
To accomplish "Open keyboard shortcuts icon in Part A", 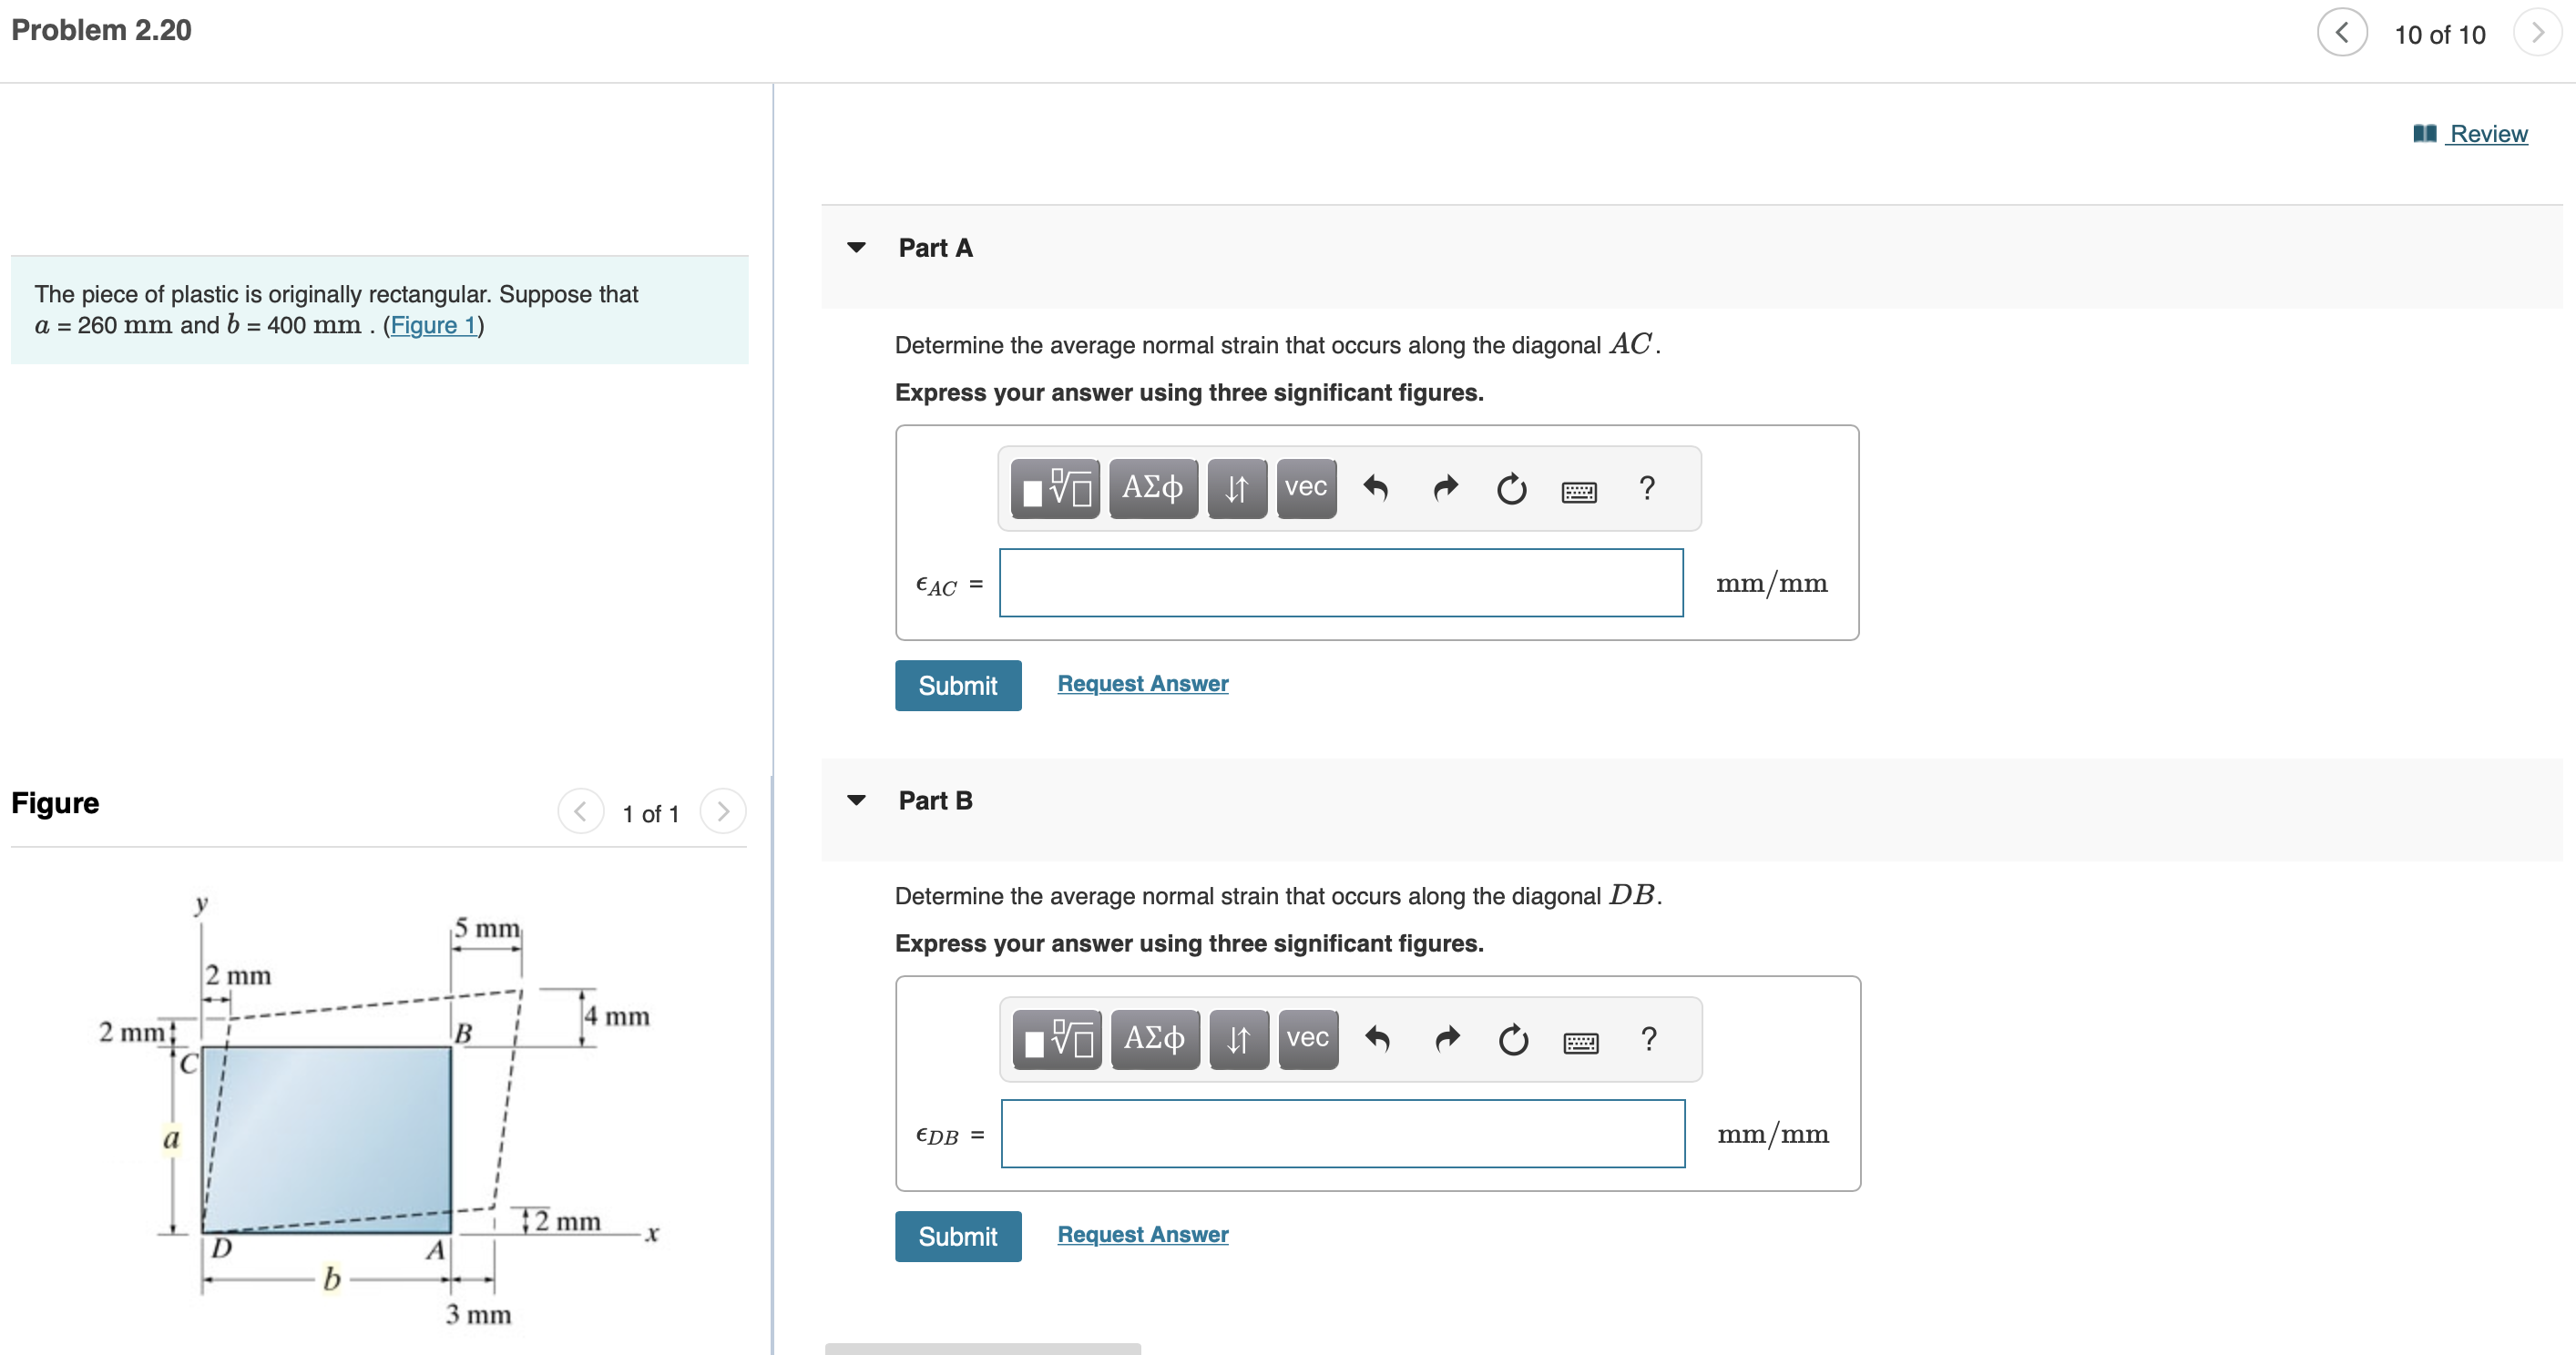I will [1579, 491].
